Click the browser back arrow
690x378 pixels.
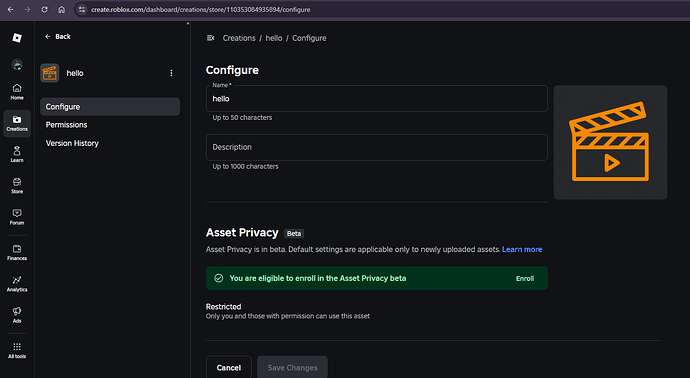[x=11, y=9]
